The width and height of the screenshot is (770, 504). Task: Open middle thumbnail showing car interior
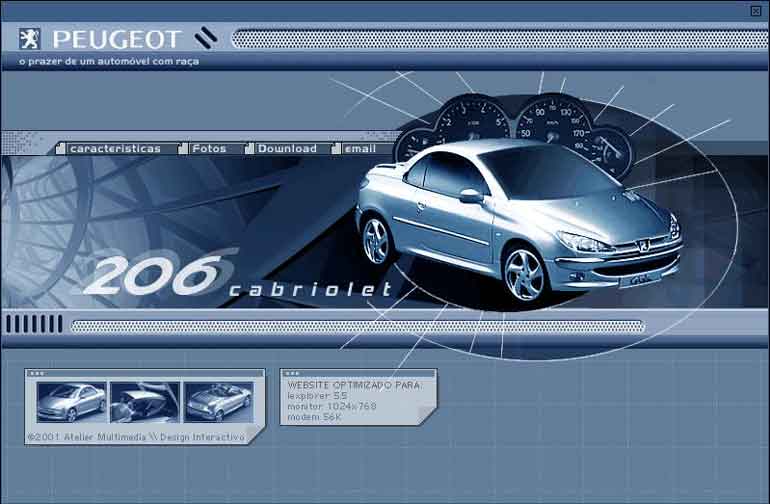click(x=145, y=402)
